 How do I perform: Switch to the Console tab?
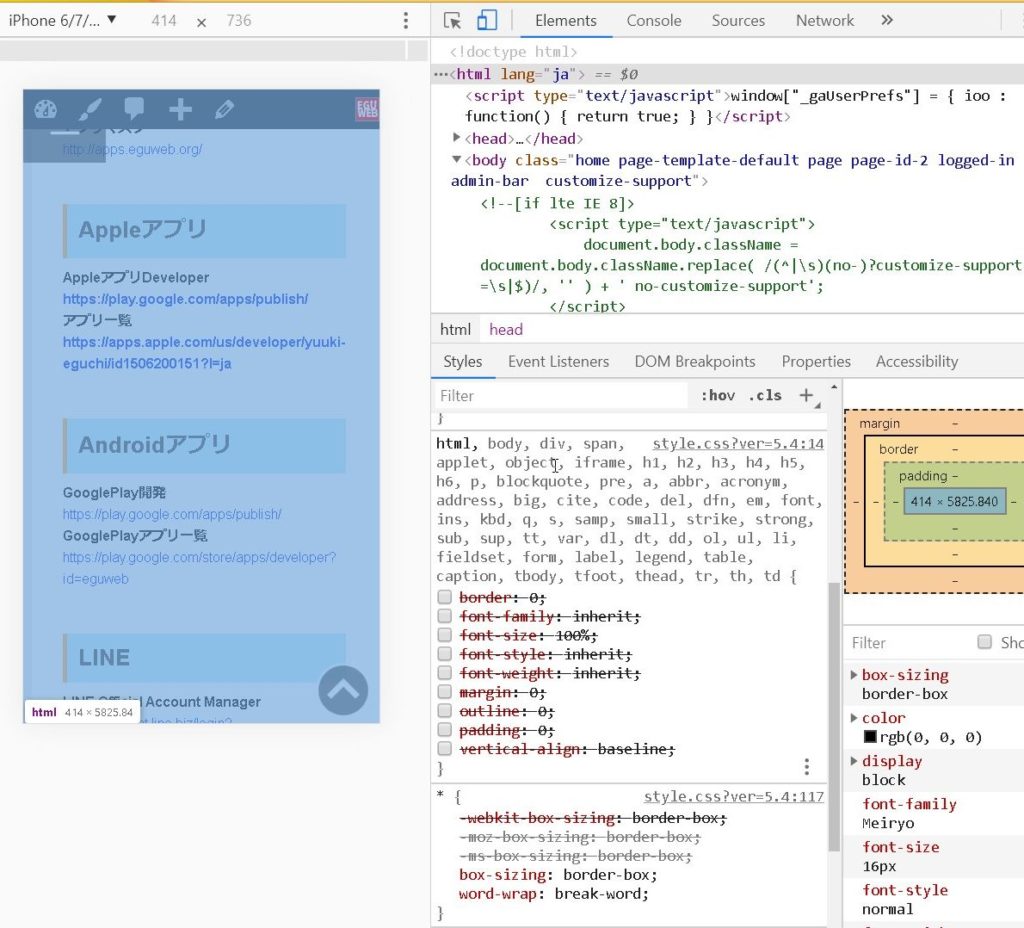click(653, 20)
